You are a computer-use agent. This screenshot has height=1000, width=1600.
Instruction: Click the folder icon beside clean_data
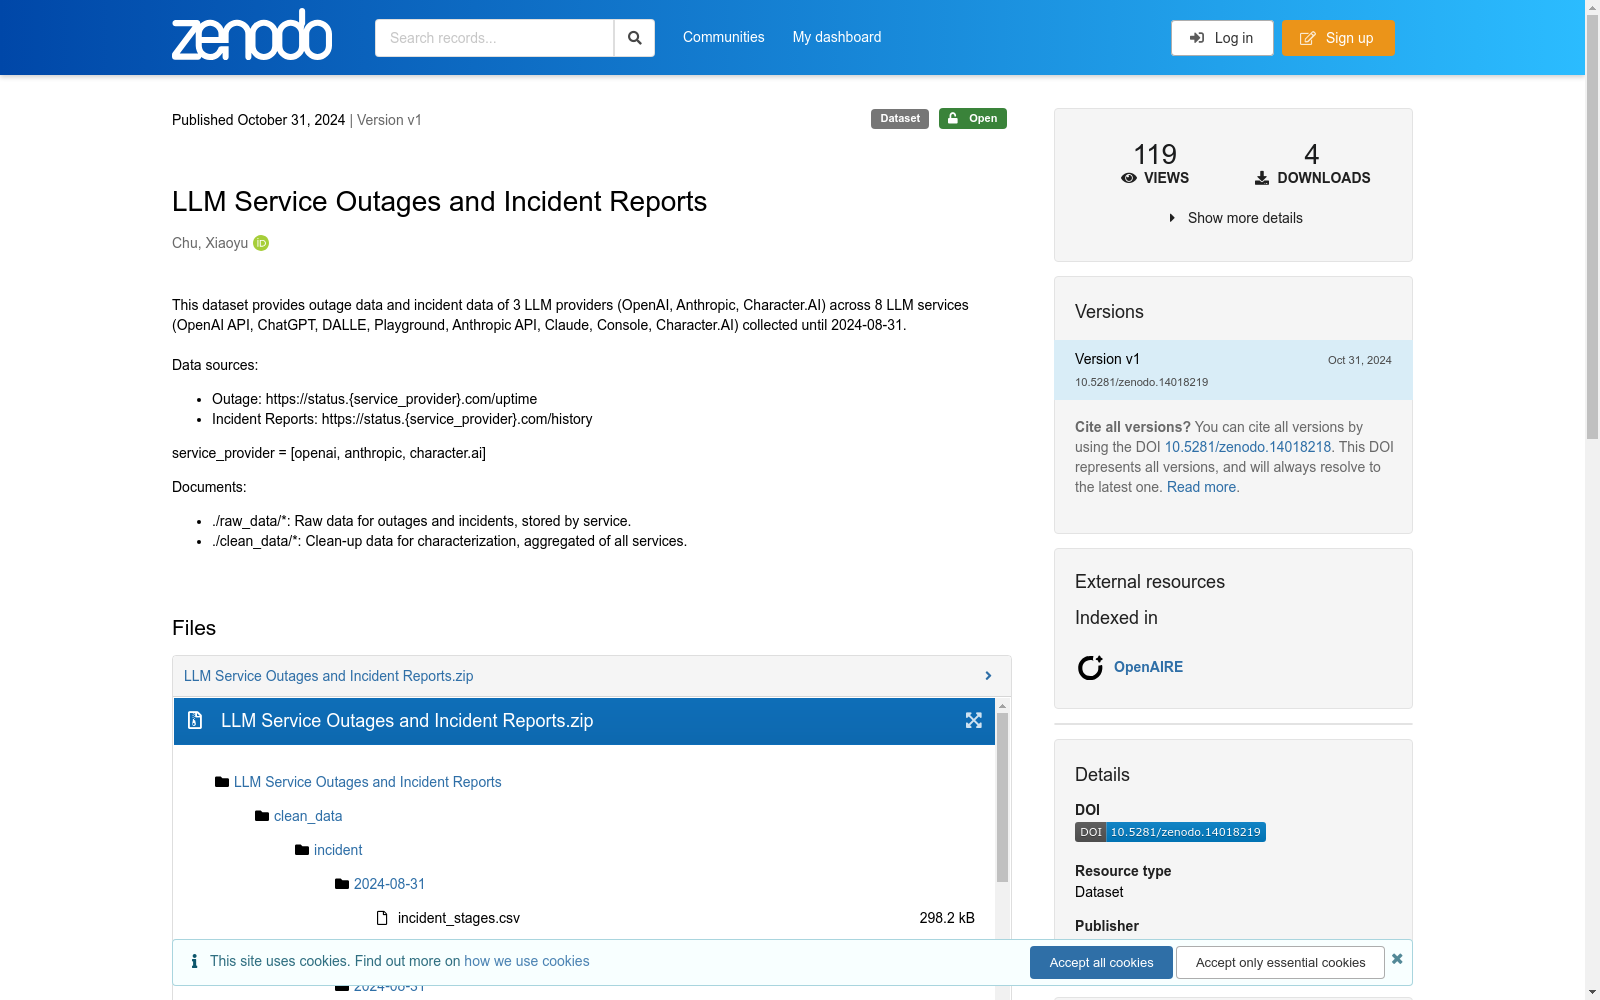pos(262,816)
